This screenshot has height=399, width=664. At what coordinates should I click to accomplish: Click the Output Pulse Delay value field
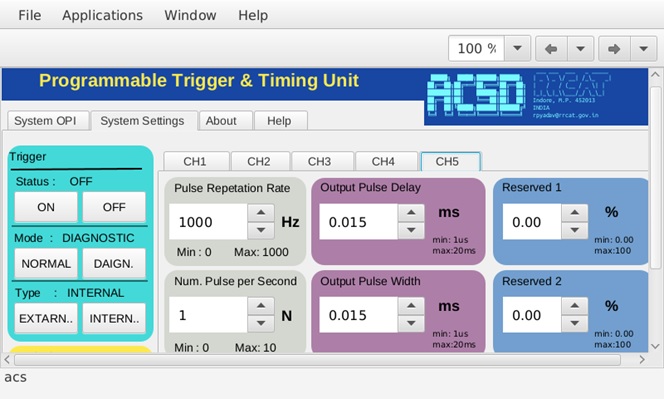pyautogui.click(x=358, y=222)
